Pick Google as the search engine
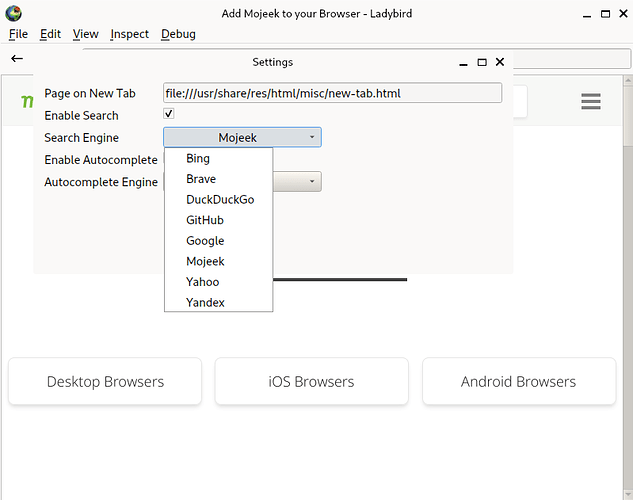Image resolution: width=633 pixels, height=500 pixels. (x=218, y=241)
